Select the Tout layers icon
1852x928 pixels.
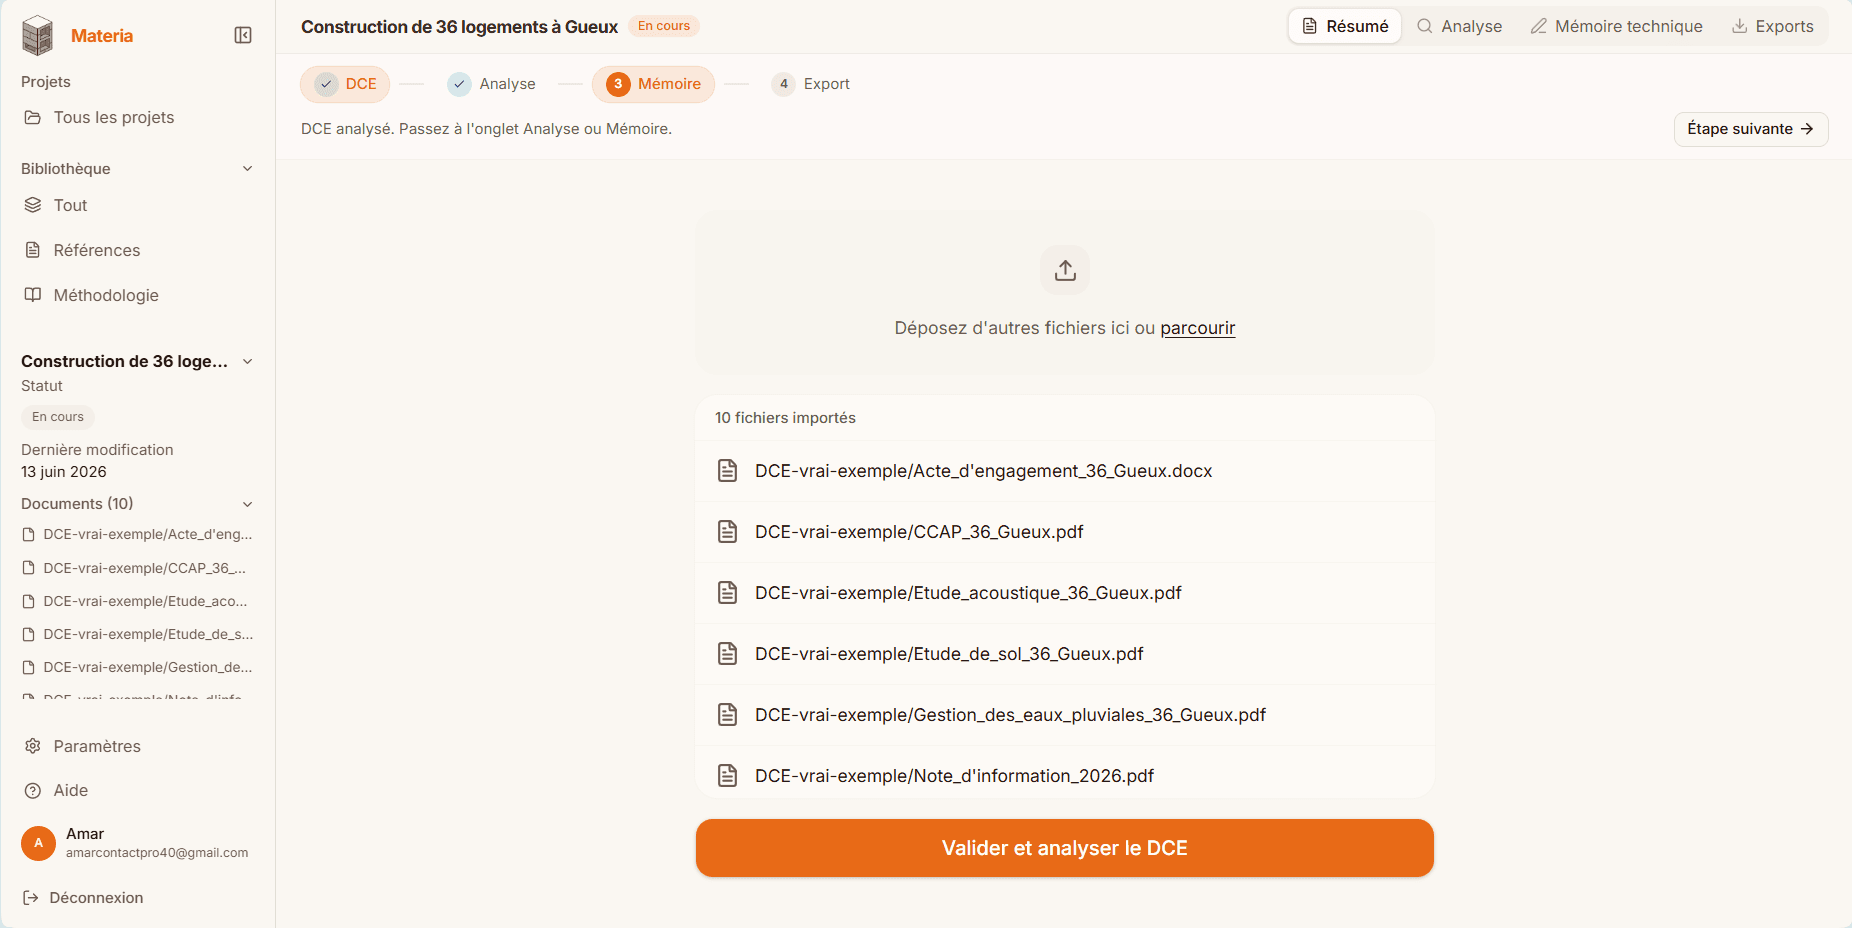tap(33, 205)
